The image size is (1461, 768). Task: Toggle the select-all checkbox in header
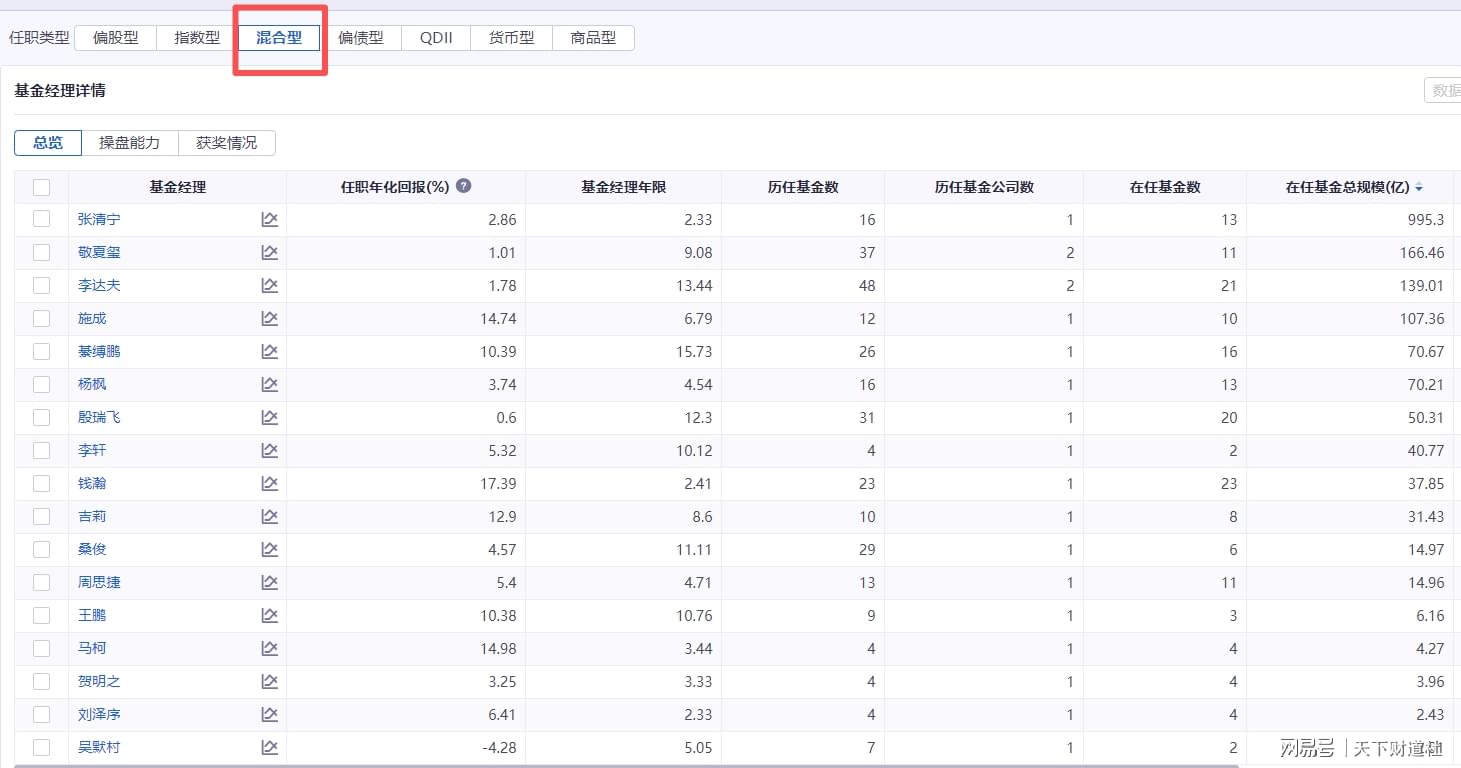point(41,187)
